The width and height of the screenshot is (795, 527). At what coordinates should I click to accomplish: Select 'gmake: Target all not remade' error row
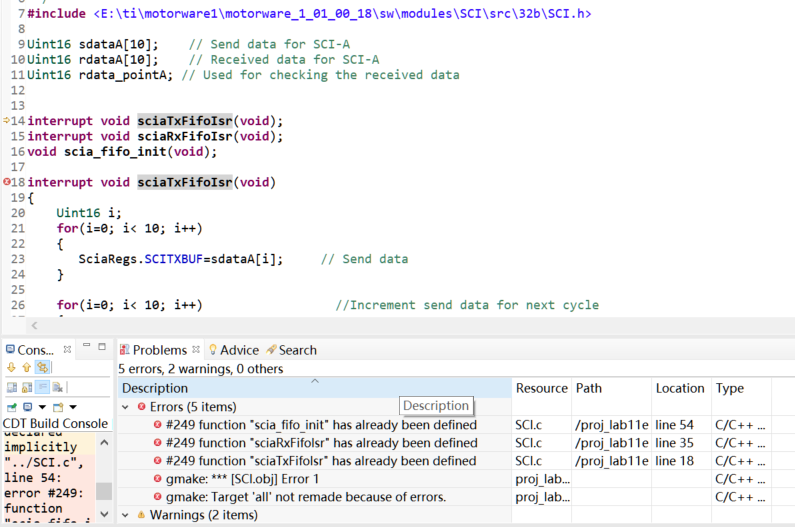(306, 497)
